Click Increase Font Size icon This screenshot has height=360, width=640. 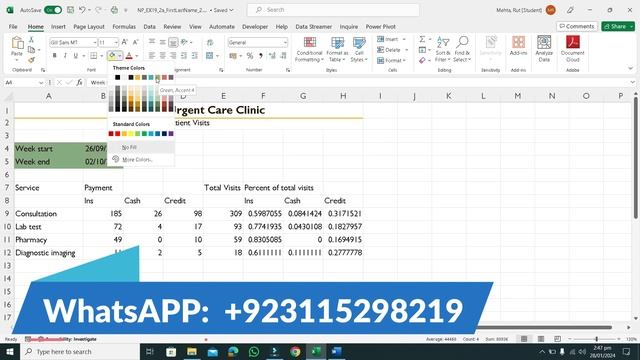(125, 42)
